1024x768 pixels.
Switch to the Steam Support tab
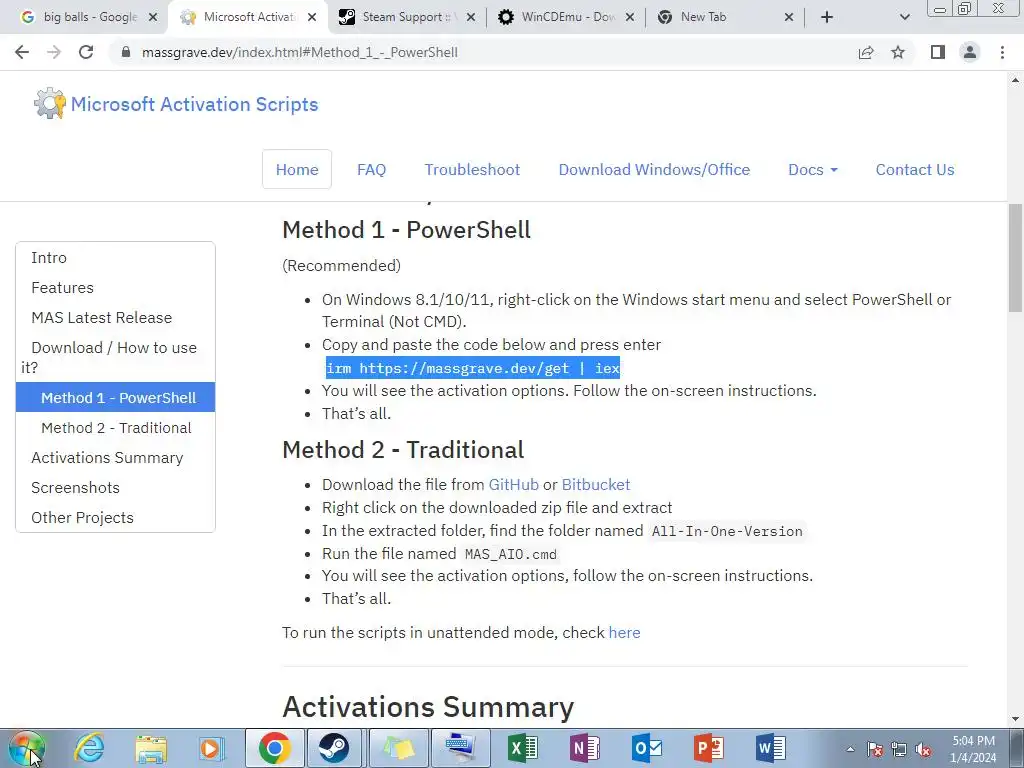point(405,17)
